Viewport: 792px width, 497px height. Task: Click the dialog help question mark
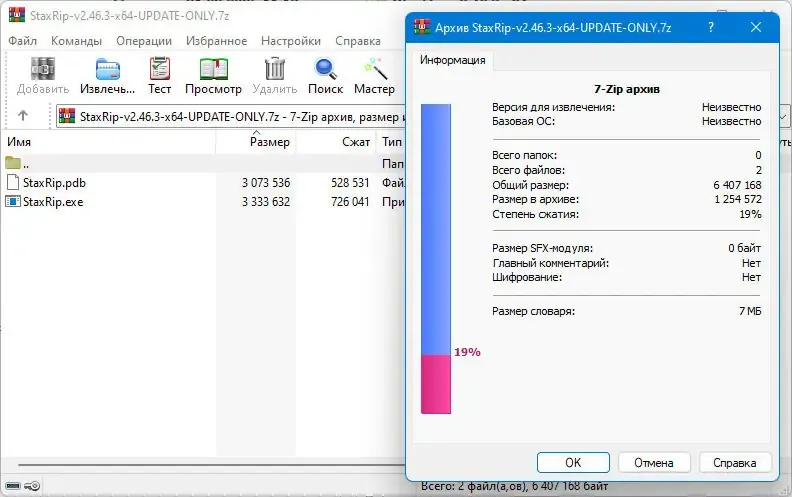point(711,27)
